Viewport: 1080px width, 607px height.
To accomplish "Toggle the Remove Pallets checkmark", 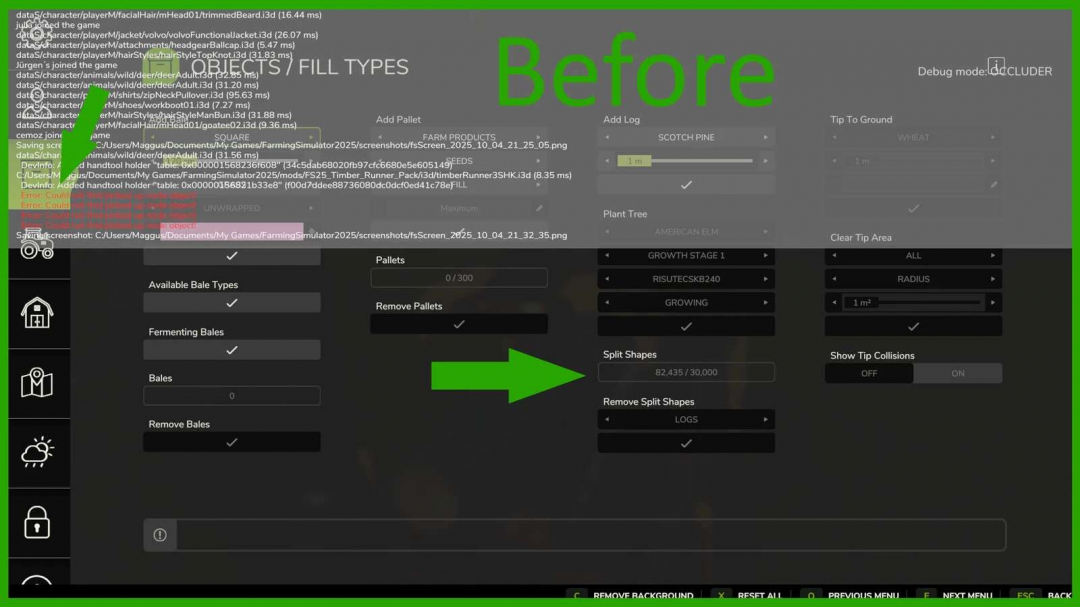I will tap(459, 323).
